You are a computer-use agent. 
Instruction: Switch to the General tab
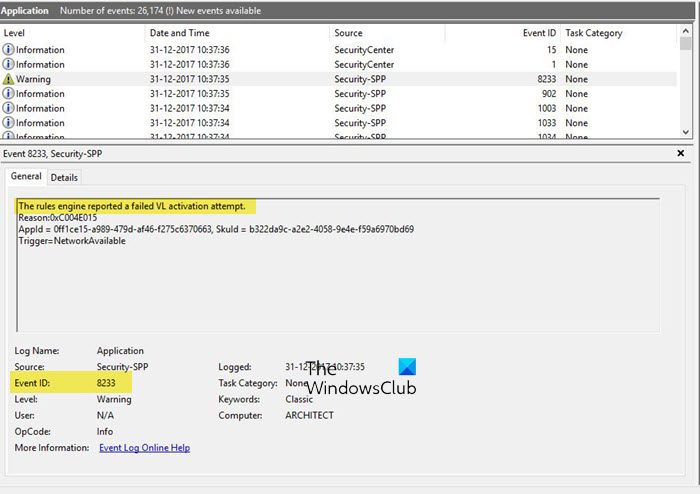click(26, 176)
